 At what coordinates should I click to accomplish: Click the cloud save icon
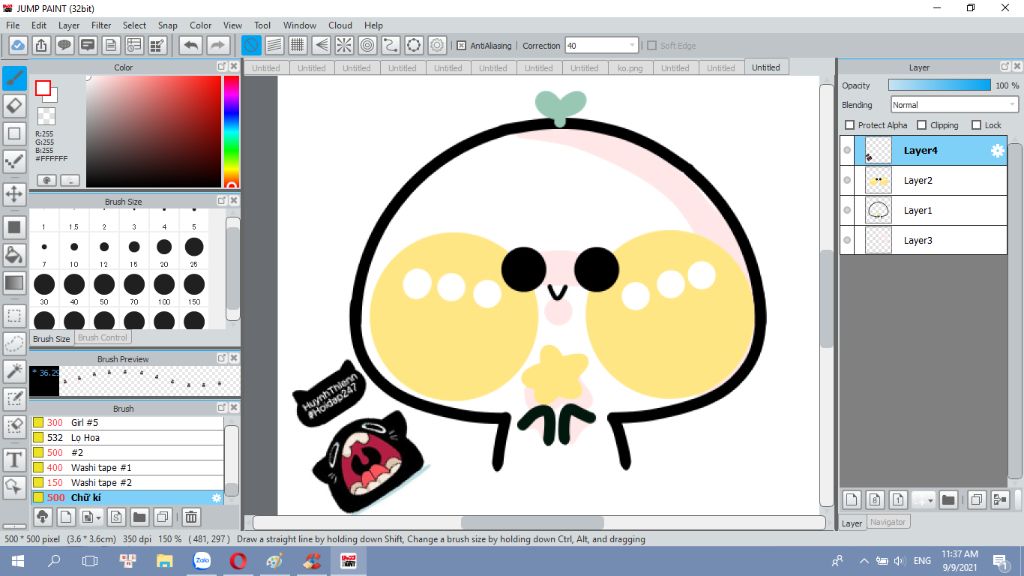click(x=18, y=45)
